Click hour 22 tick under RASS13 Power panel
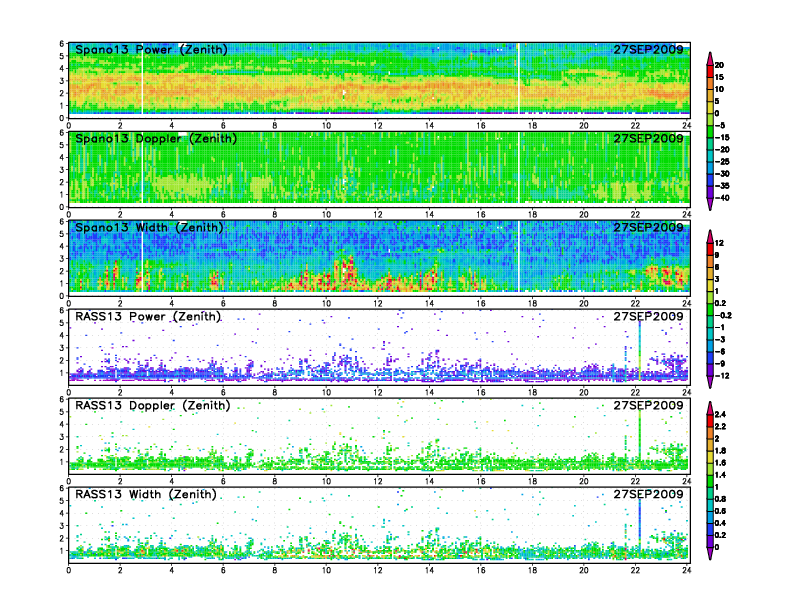This screenshot has width=792, height=612. click(x=635, y=393)
